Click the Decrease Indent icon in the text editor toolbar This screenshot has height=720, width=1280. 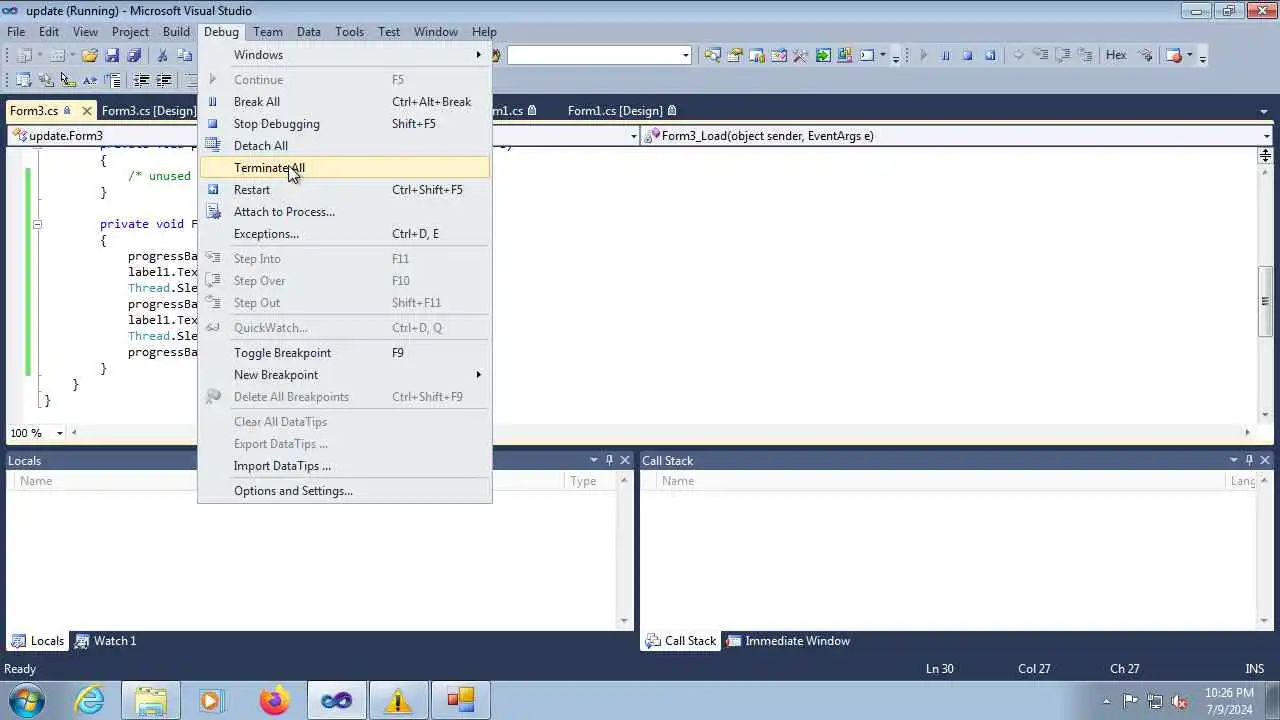(142, 80)
